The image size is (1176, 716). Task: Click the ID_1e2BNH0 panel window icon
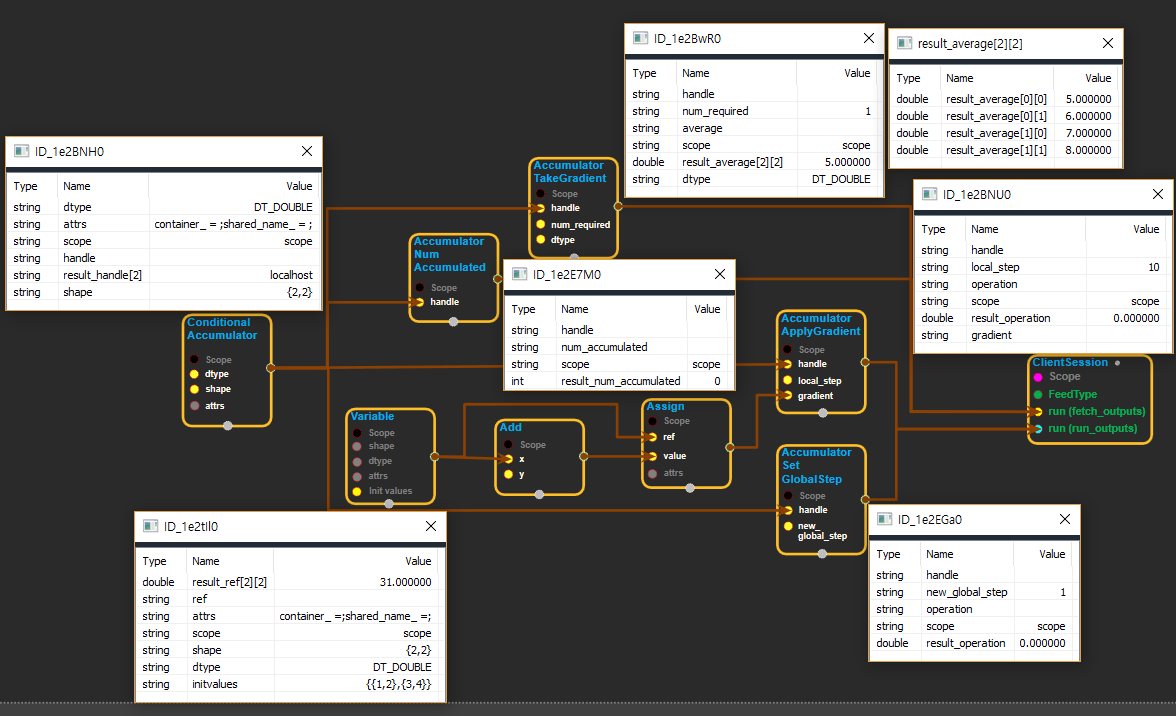(22, 152)
